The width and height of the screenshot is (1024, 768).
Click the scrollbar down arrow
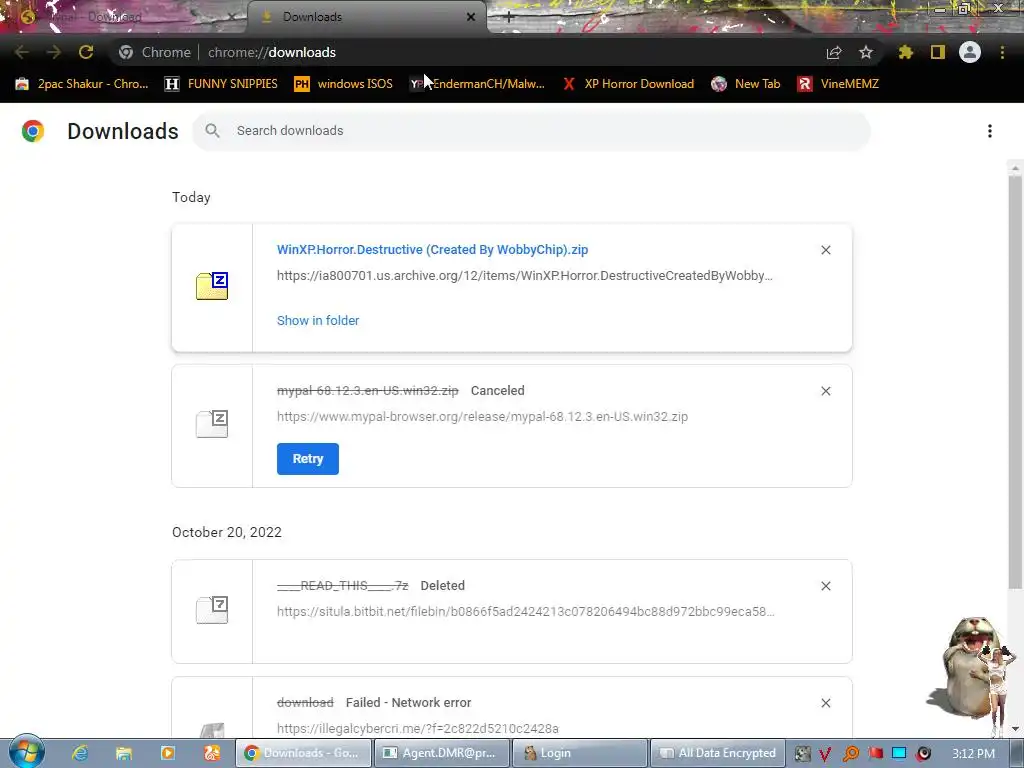1015,729
